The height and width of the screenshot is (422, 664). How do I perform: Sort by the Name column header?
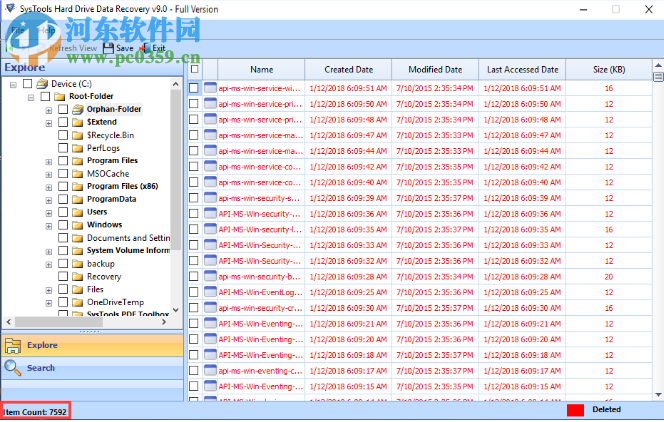coord(261,69)
